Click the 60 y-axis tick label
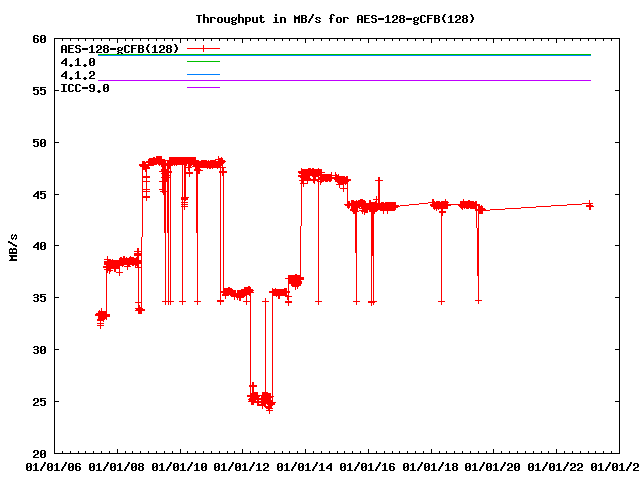The width and height of the screenshot is (640, 480). click(39, 39)
